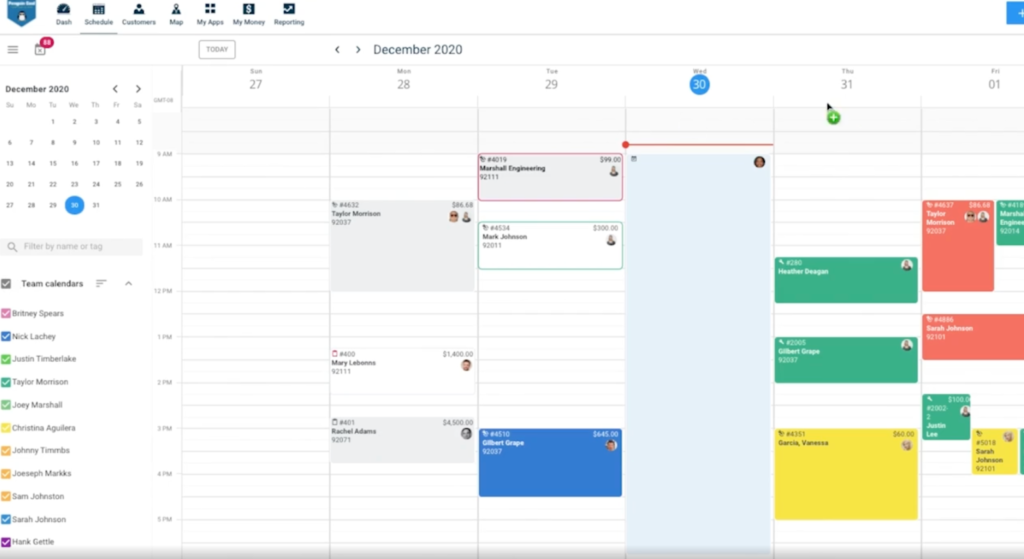
Task: Mini calendar next month chevron
Action: [138, 89]
